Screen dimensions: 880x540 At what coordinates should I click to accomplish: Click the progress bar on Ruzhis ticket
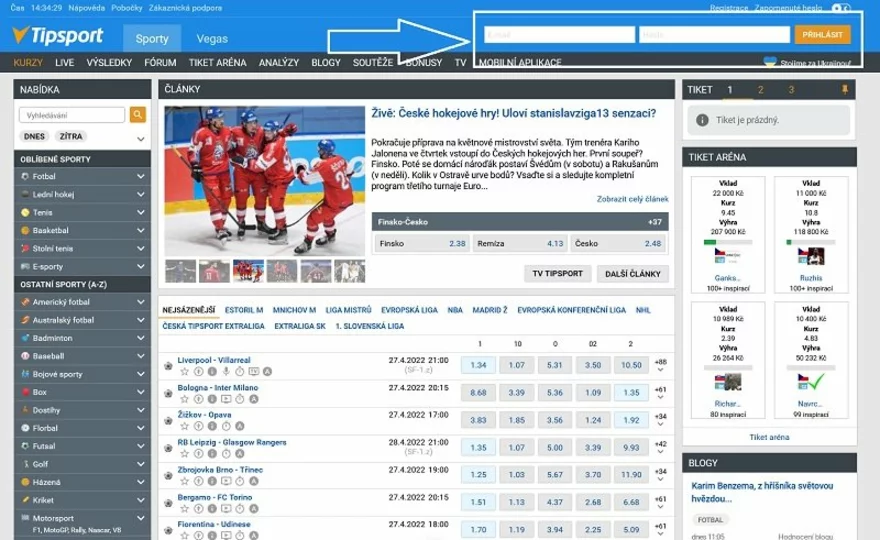811,242
